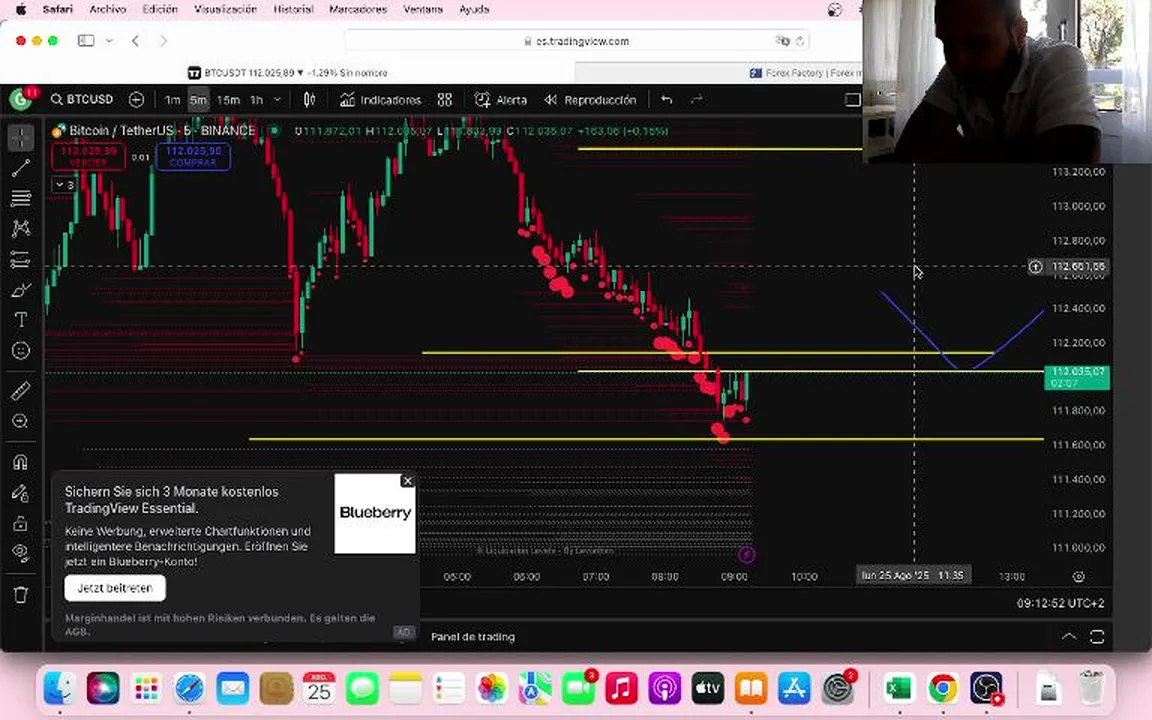The width and height of the screenshot is (1152, 720).
Task: Close the Blueberry advertisement popup
Action: [408, 480]
